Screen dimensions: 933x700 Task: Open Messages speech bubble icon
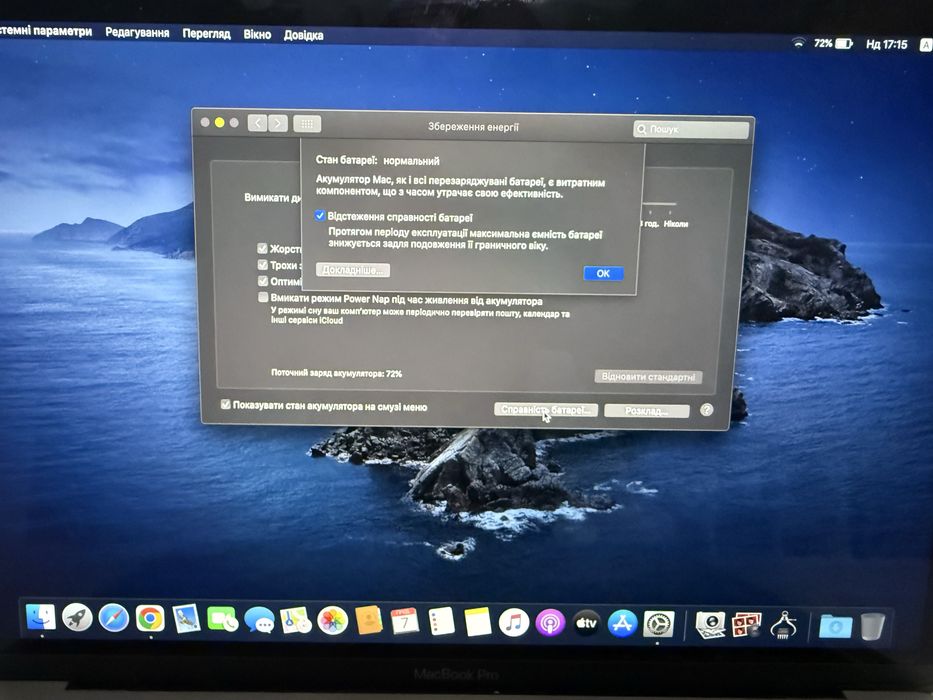pos(259,620)
